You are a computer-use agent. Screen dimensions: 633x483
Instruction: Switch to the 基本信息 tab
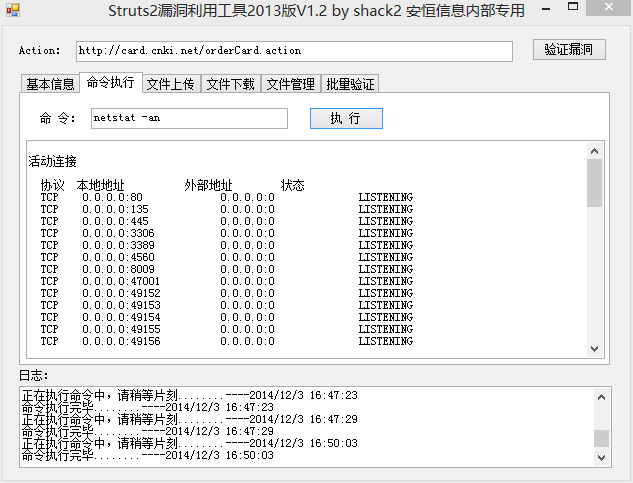click(x=50, y=84)
